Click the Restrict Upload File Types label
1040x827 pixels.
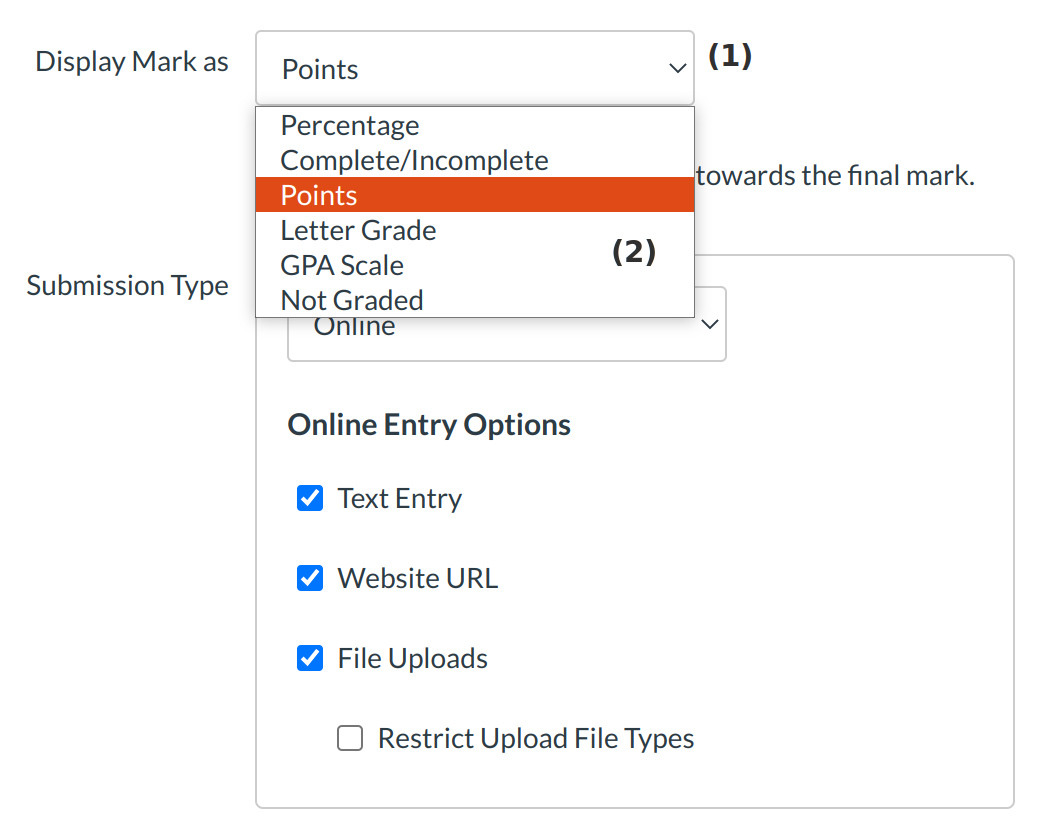tap(535, 738)
